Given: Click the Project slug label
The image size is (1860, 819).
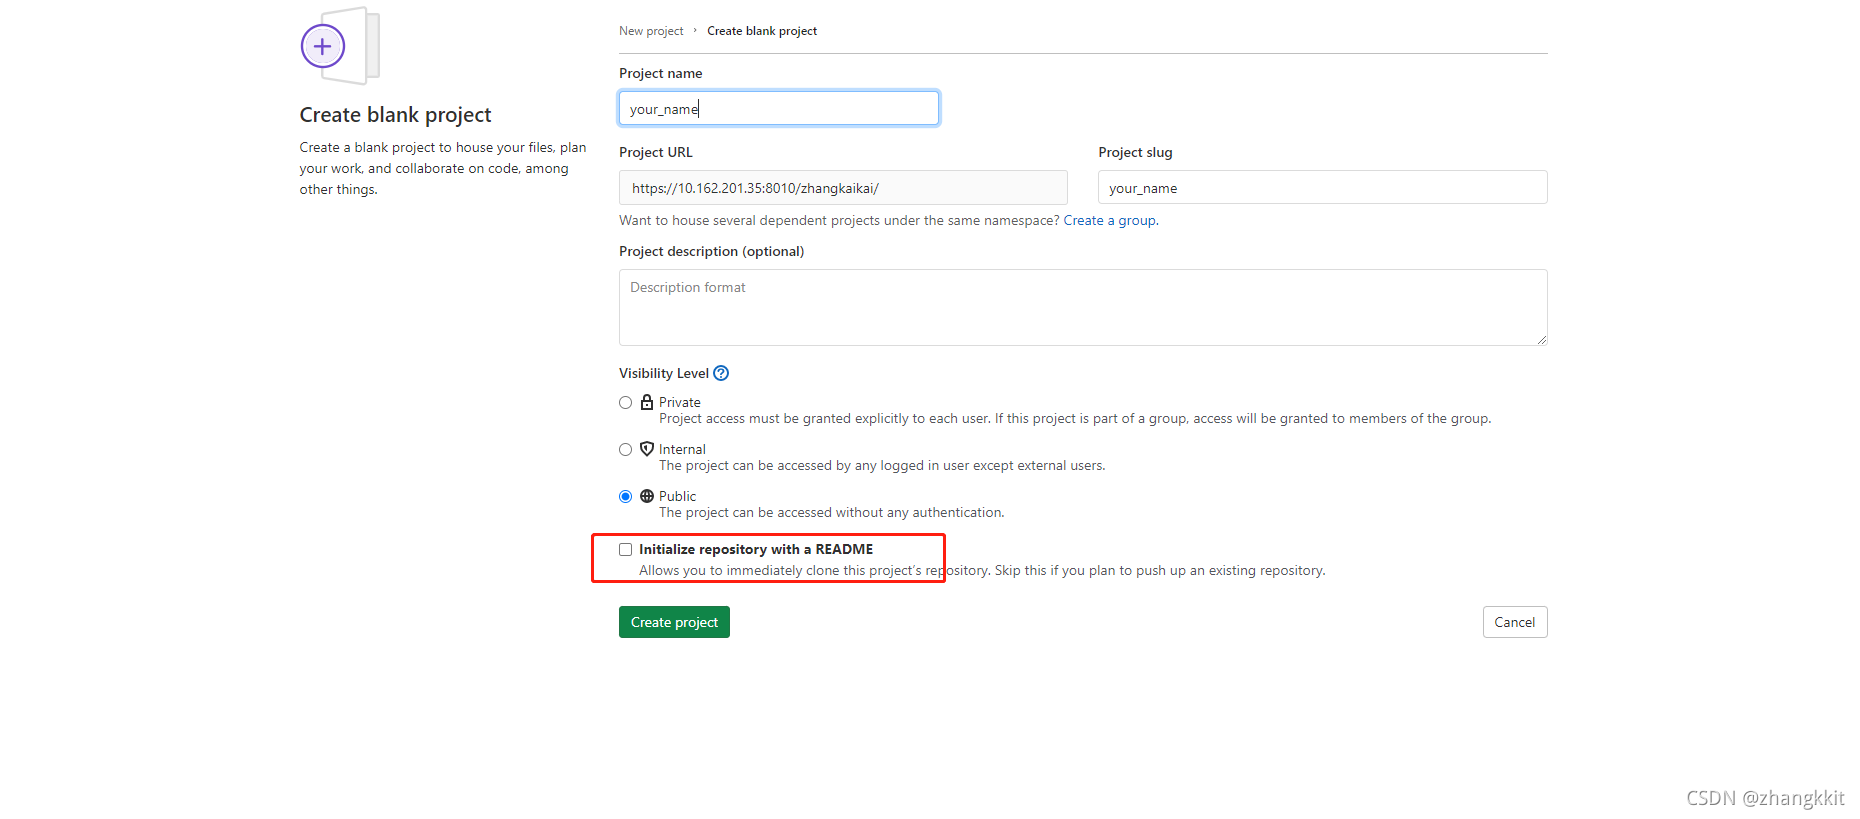Looking at the screenshot, I should pos(1135,152).
